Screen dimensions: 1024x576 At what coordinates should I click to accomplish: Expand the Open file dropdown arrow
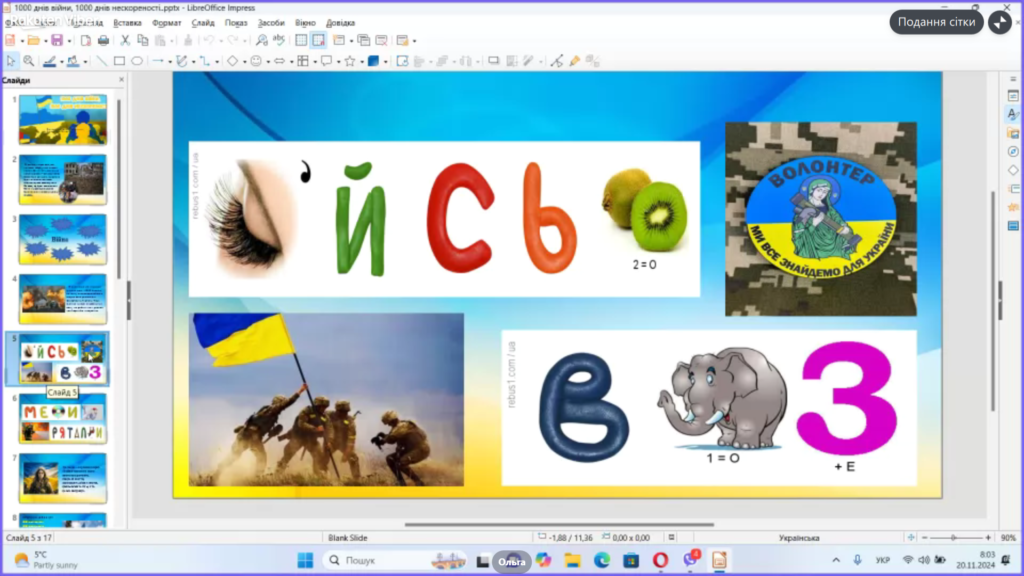pyautogui.click(x=44, y=41)
